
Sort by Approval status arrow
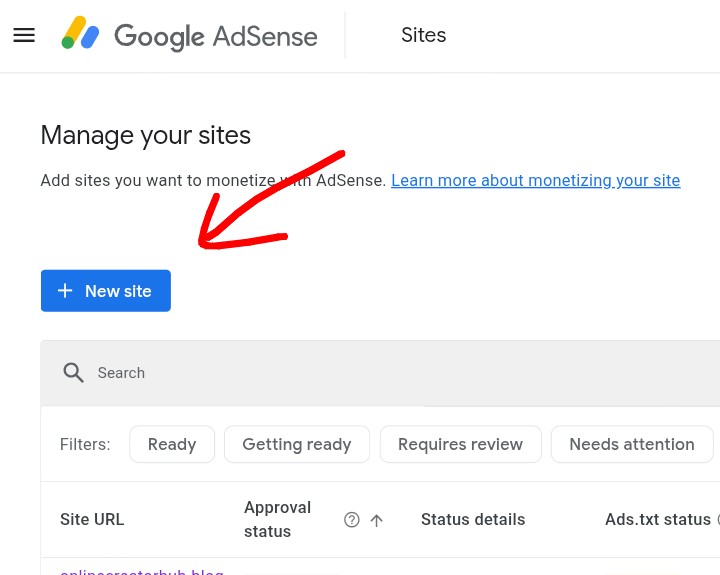click(377, 520)
